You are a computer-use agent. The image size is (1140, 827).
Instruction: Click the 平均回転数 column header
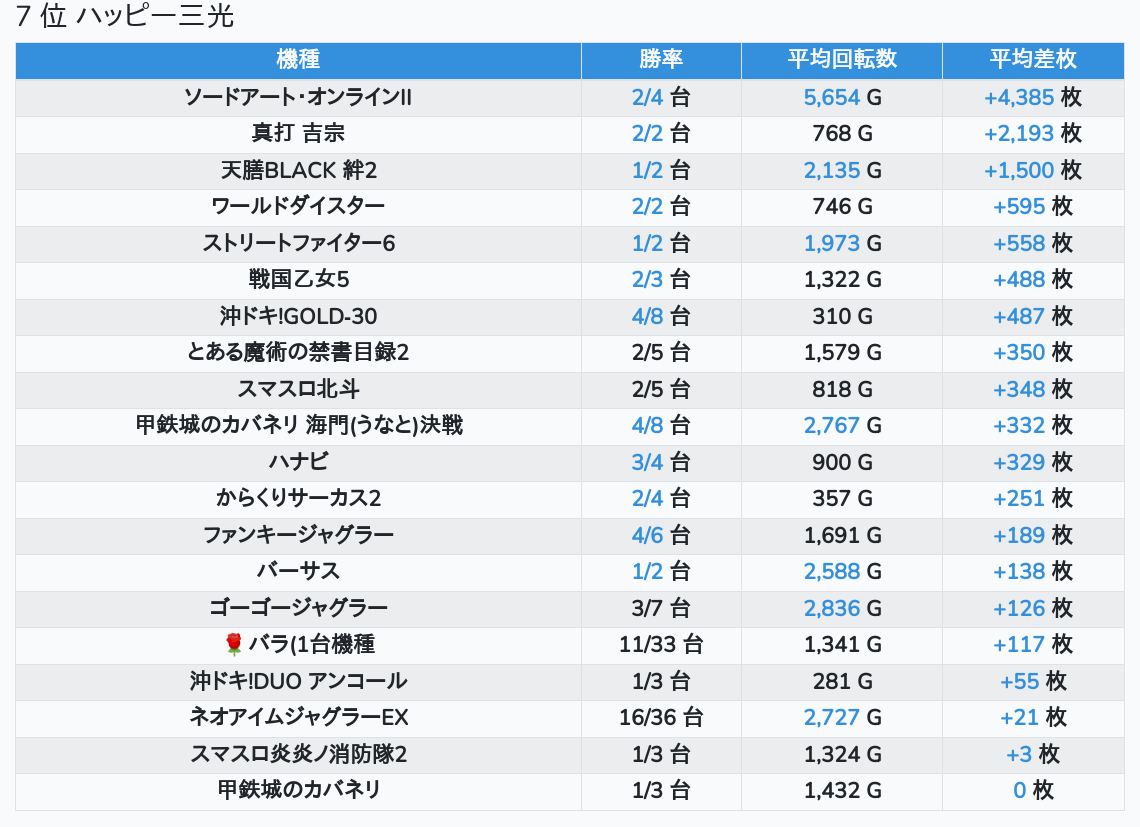(842, 60)
